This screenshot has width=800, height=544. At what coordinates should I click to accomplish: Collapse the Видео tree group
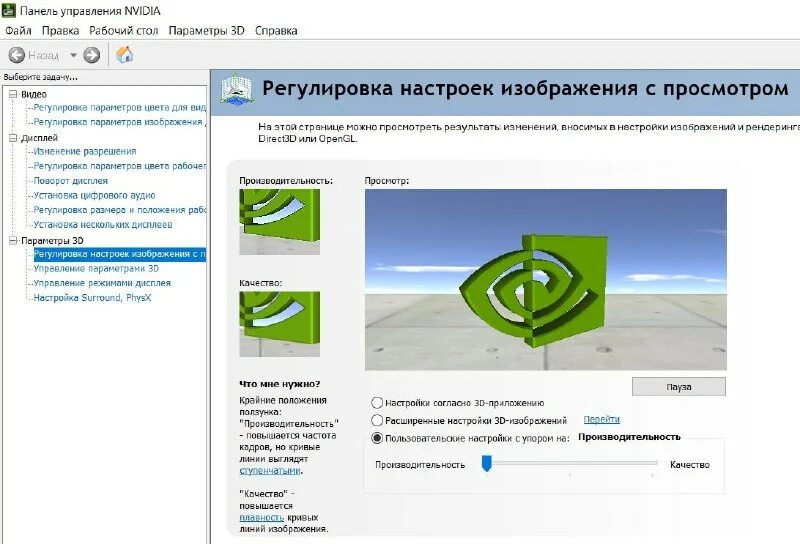[13, 94]
